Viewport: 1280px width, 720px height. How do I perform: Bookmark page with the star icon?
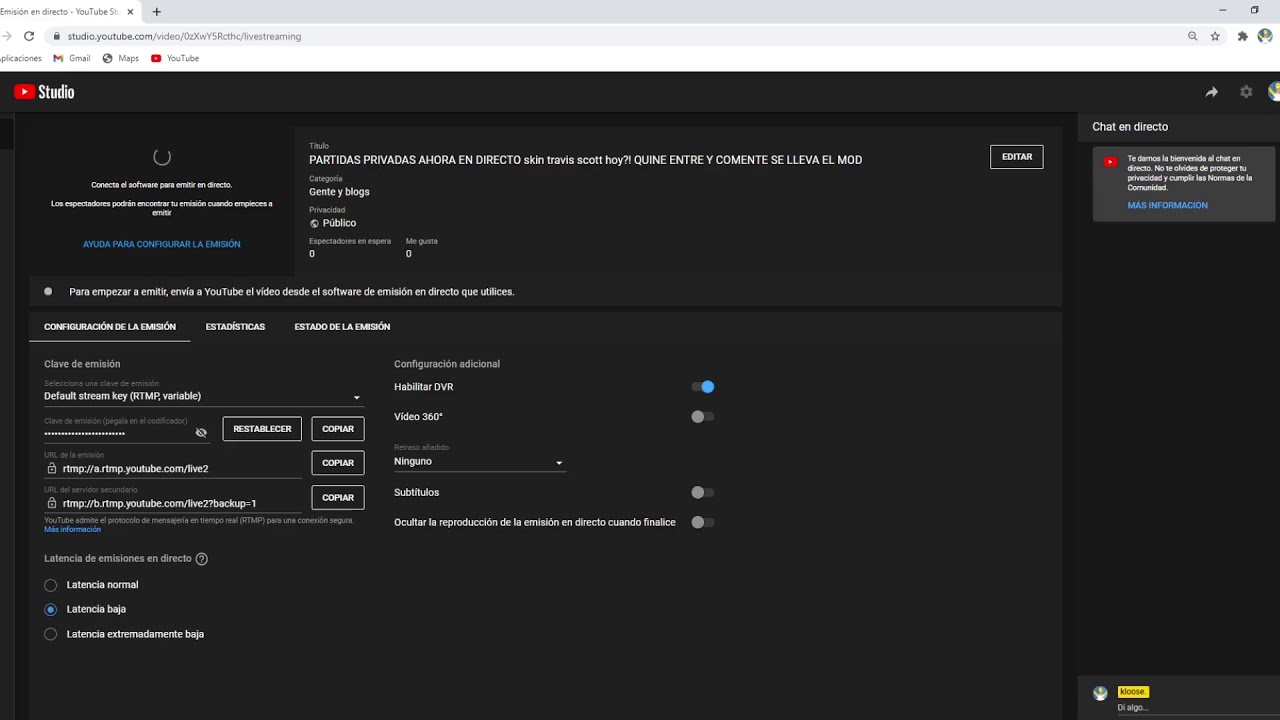(1215, 36)
